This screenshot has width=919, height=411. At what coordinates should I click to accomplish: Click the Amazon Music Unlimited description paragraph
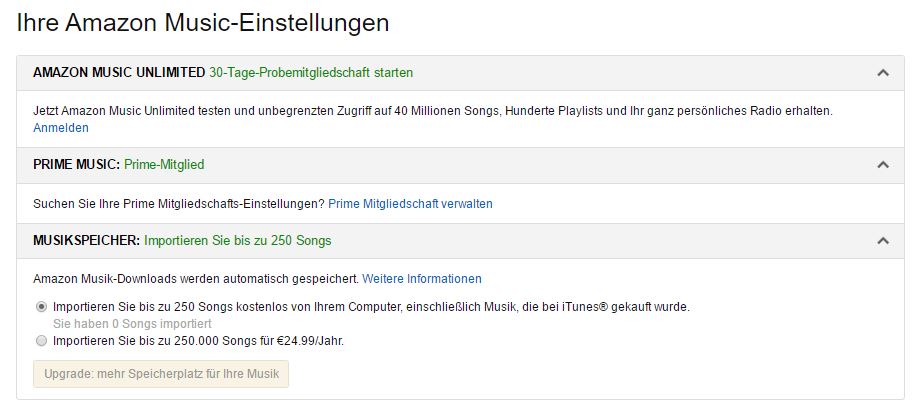click(432, 111)
